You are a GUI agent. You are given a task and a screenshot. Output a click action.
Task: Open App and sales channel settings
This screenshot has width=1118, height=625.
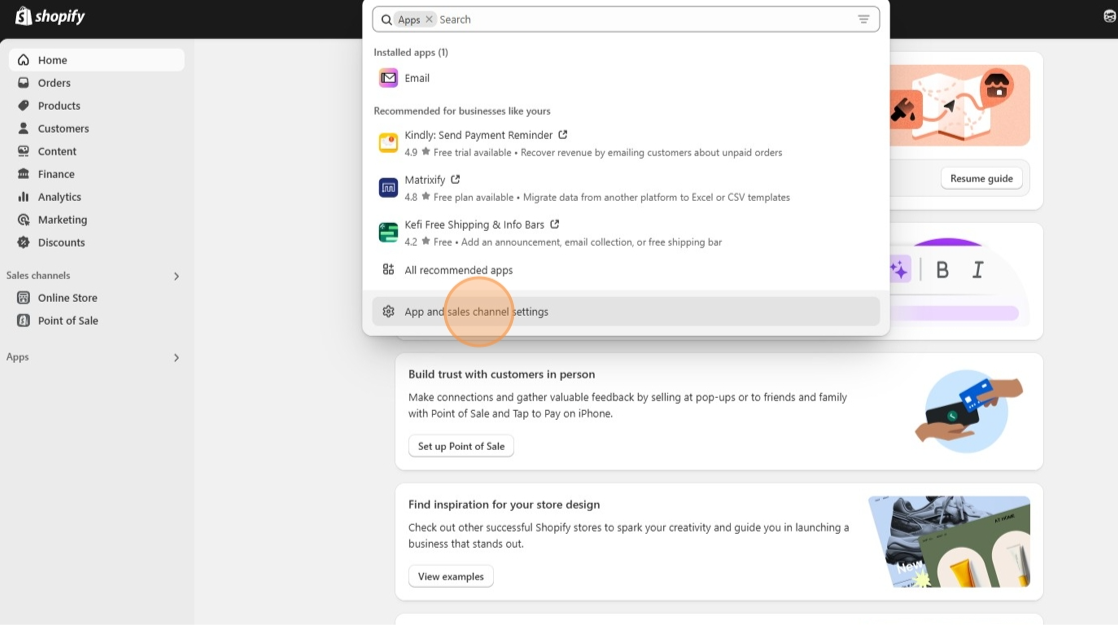(x=476, y=312)
